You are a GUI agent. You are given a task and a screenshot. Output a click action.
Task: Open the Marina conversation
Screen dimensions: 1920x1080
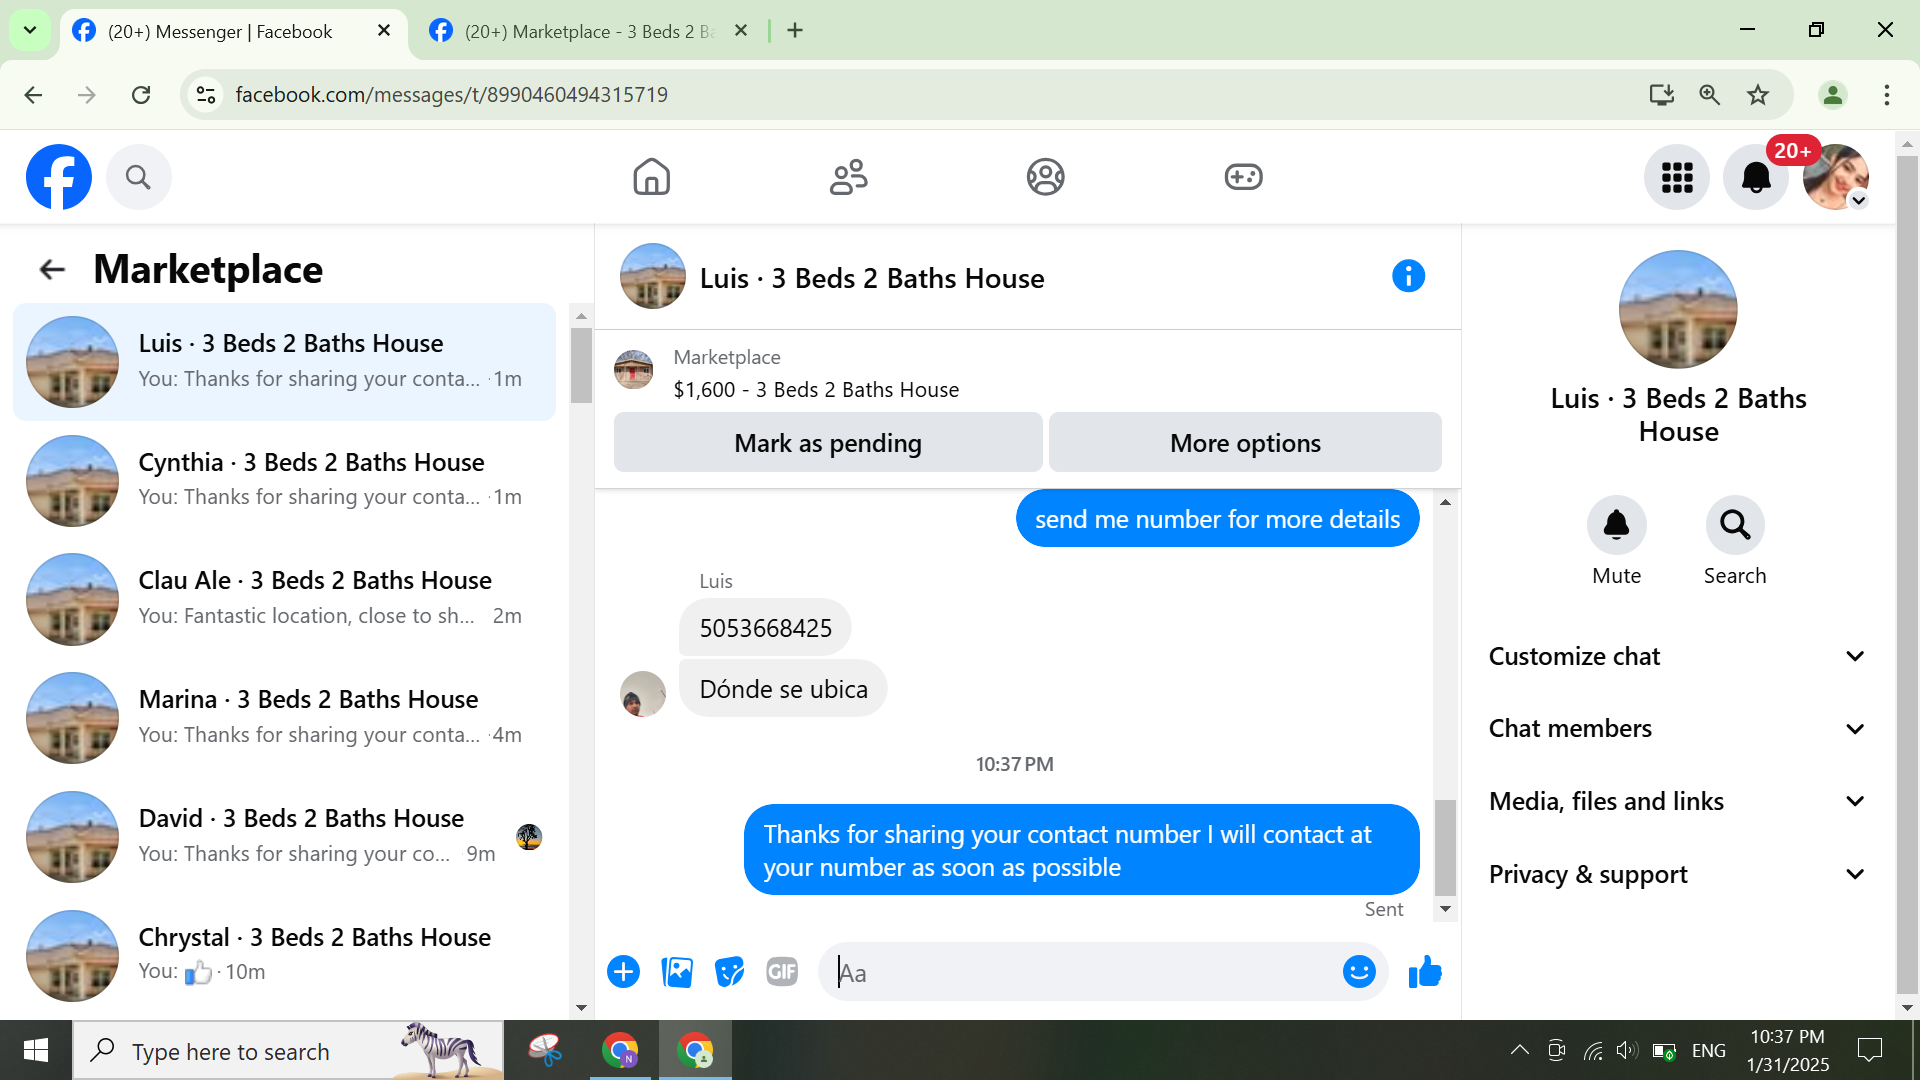pos(284,718)
